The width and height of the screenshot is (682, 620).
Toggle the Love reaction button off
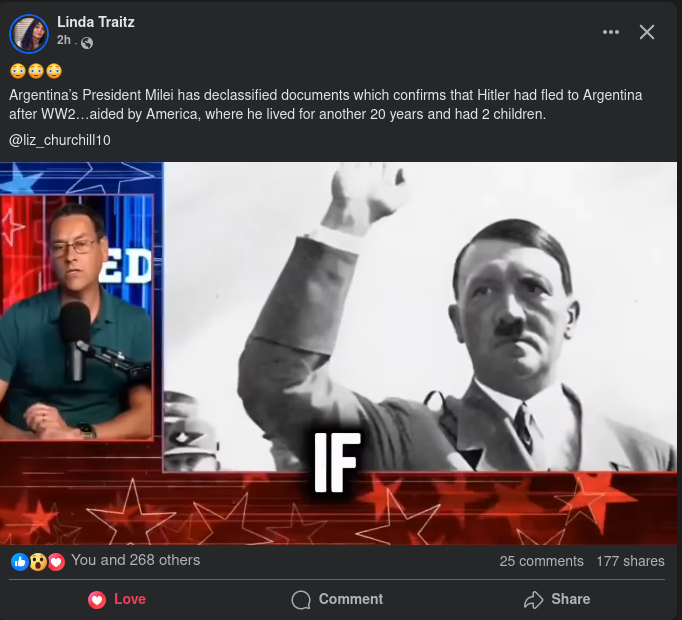[116, 599]
